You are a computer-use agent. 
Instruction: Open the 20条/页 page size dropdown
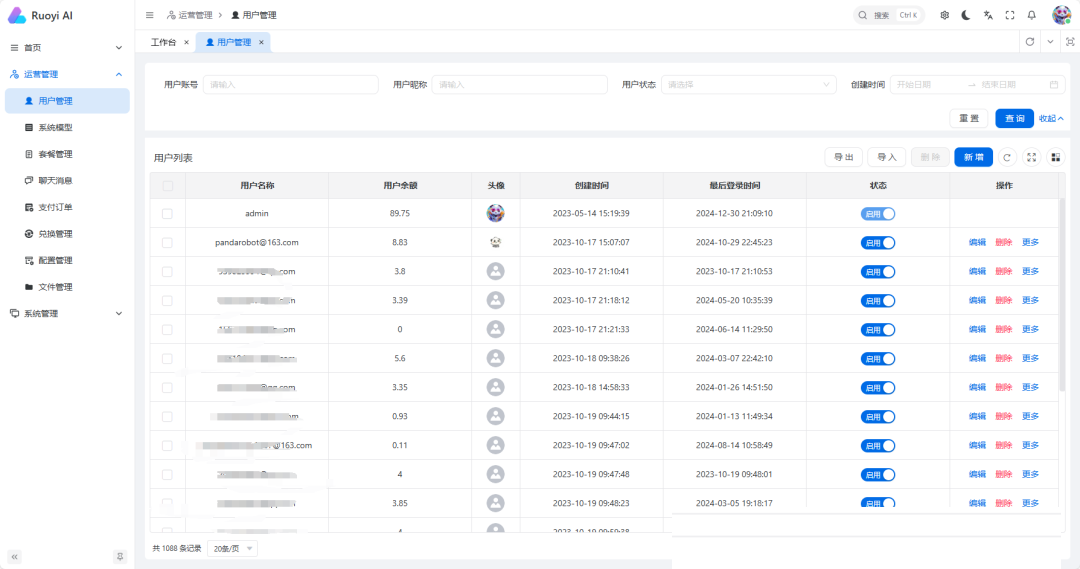point(232,548)
